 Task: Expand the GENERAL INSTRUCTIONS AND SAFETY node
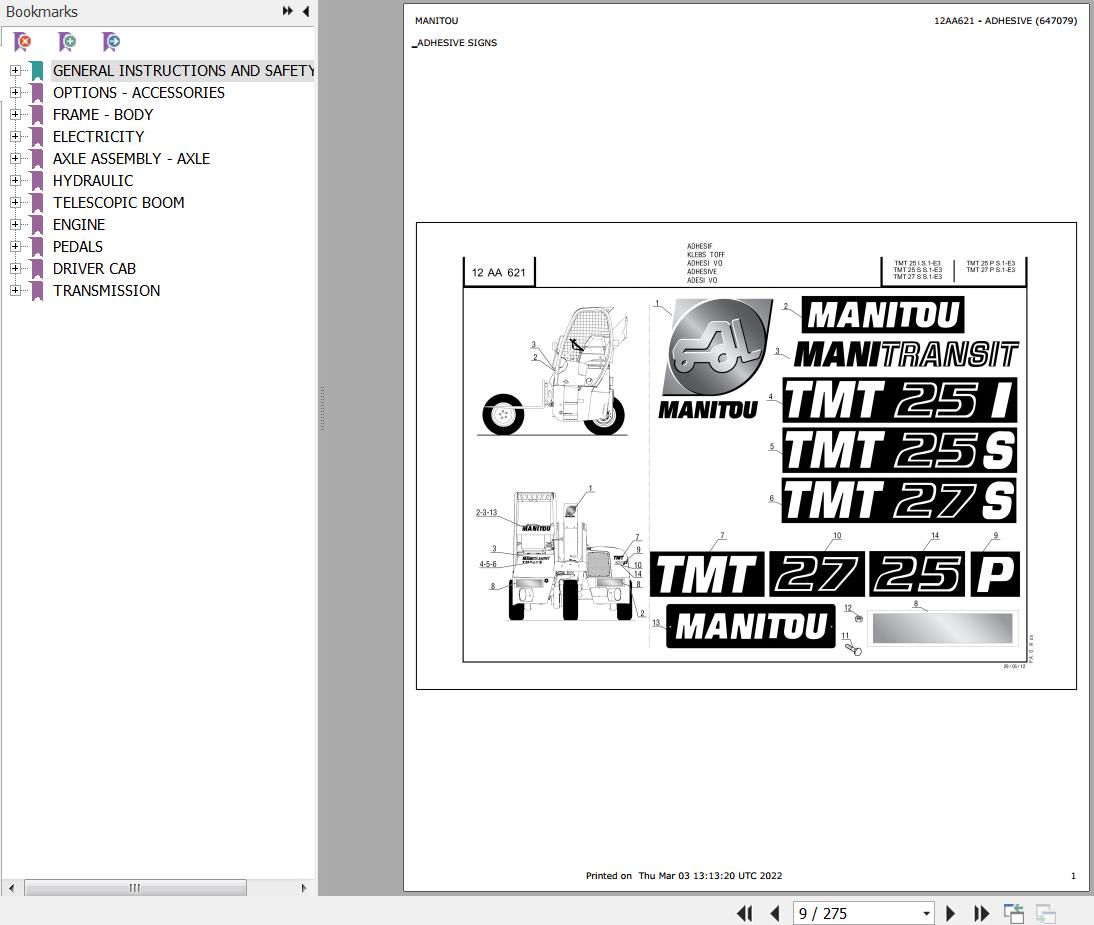[x=15, y=70]
